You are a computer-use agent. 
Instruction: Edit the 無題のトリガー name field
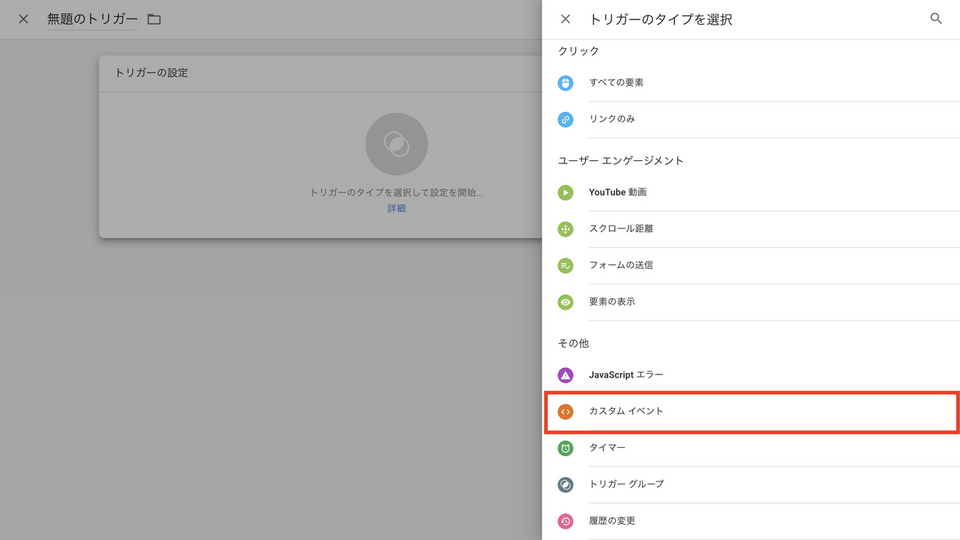[92, 19]
